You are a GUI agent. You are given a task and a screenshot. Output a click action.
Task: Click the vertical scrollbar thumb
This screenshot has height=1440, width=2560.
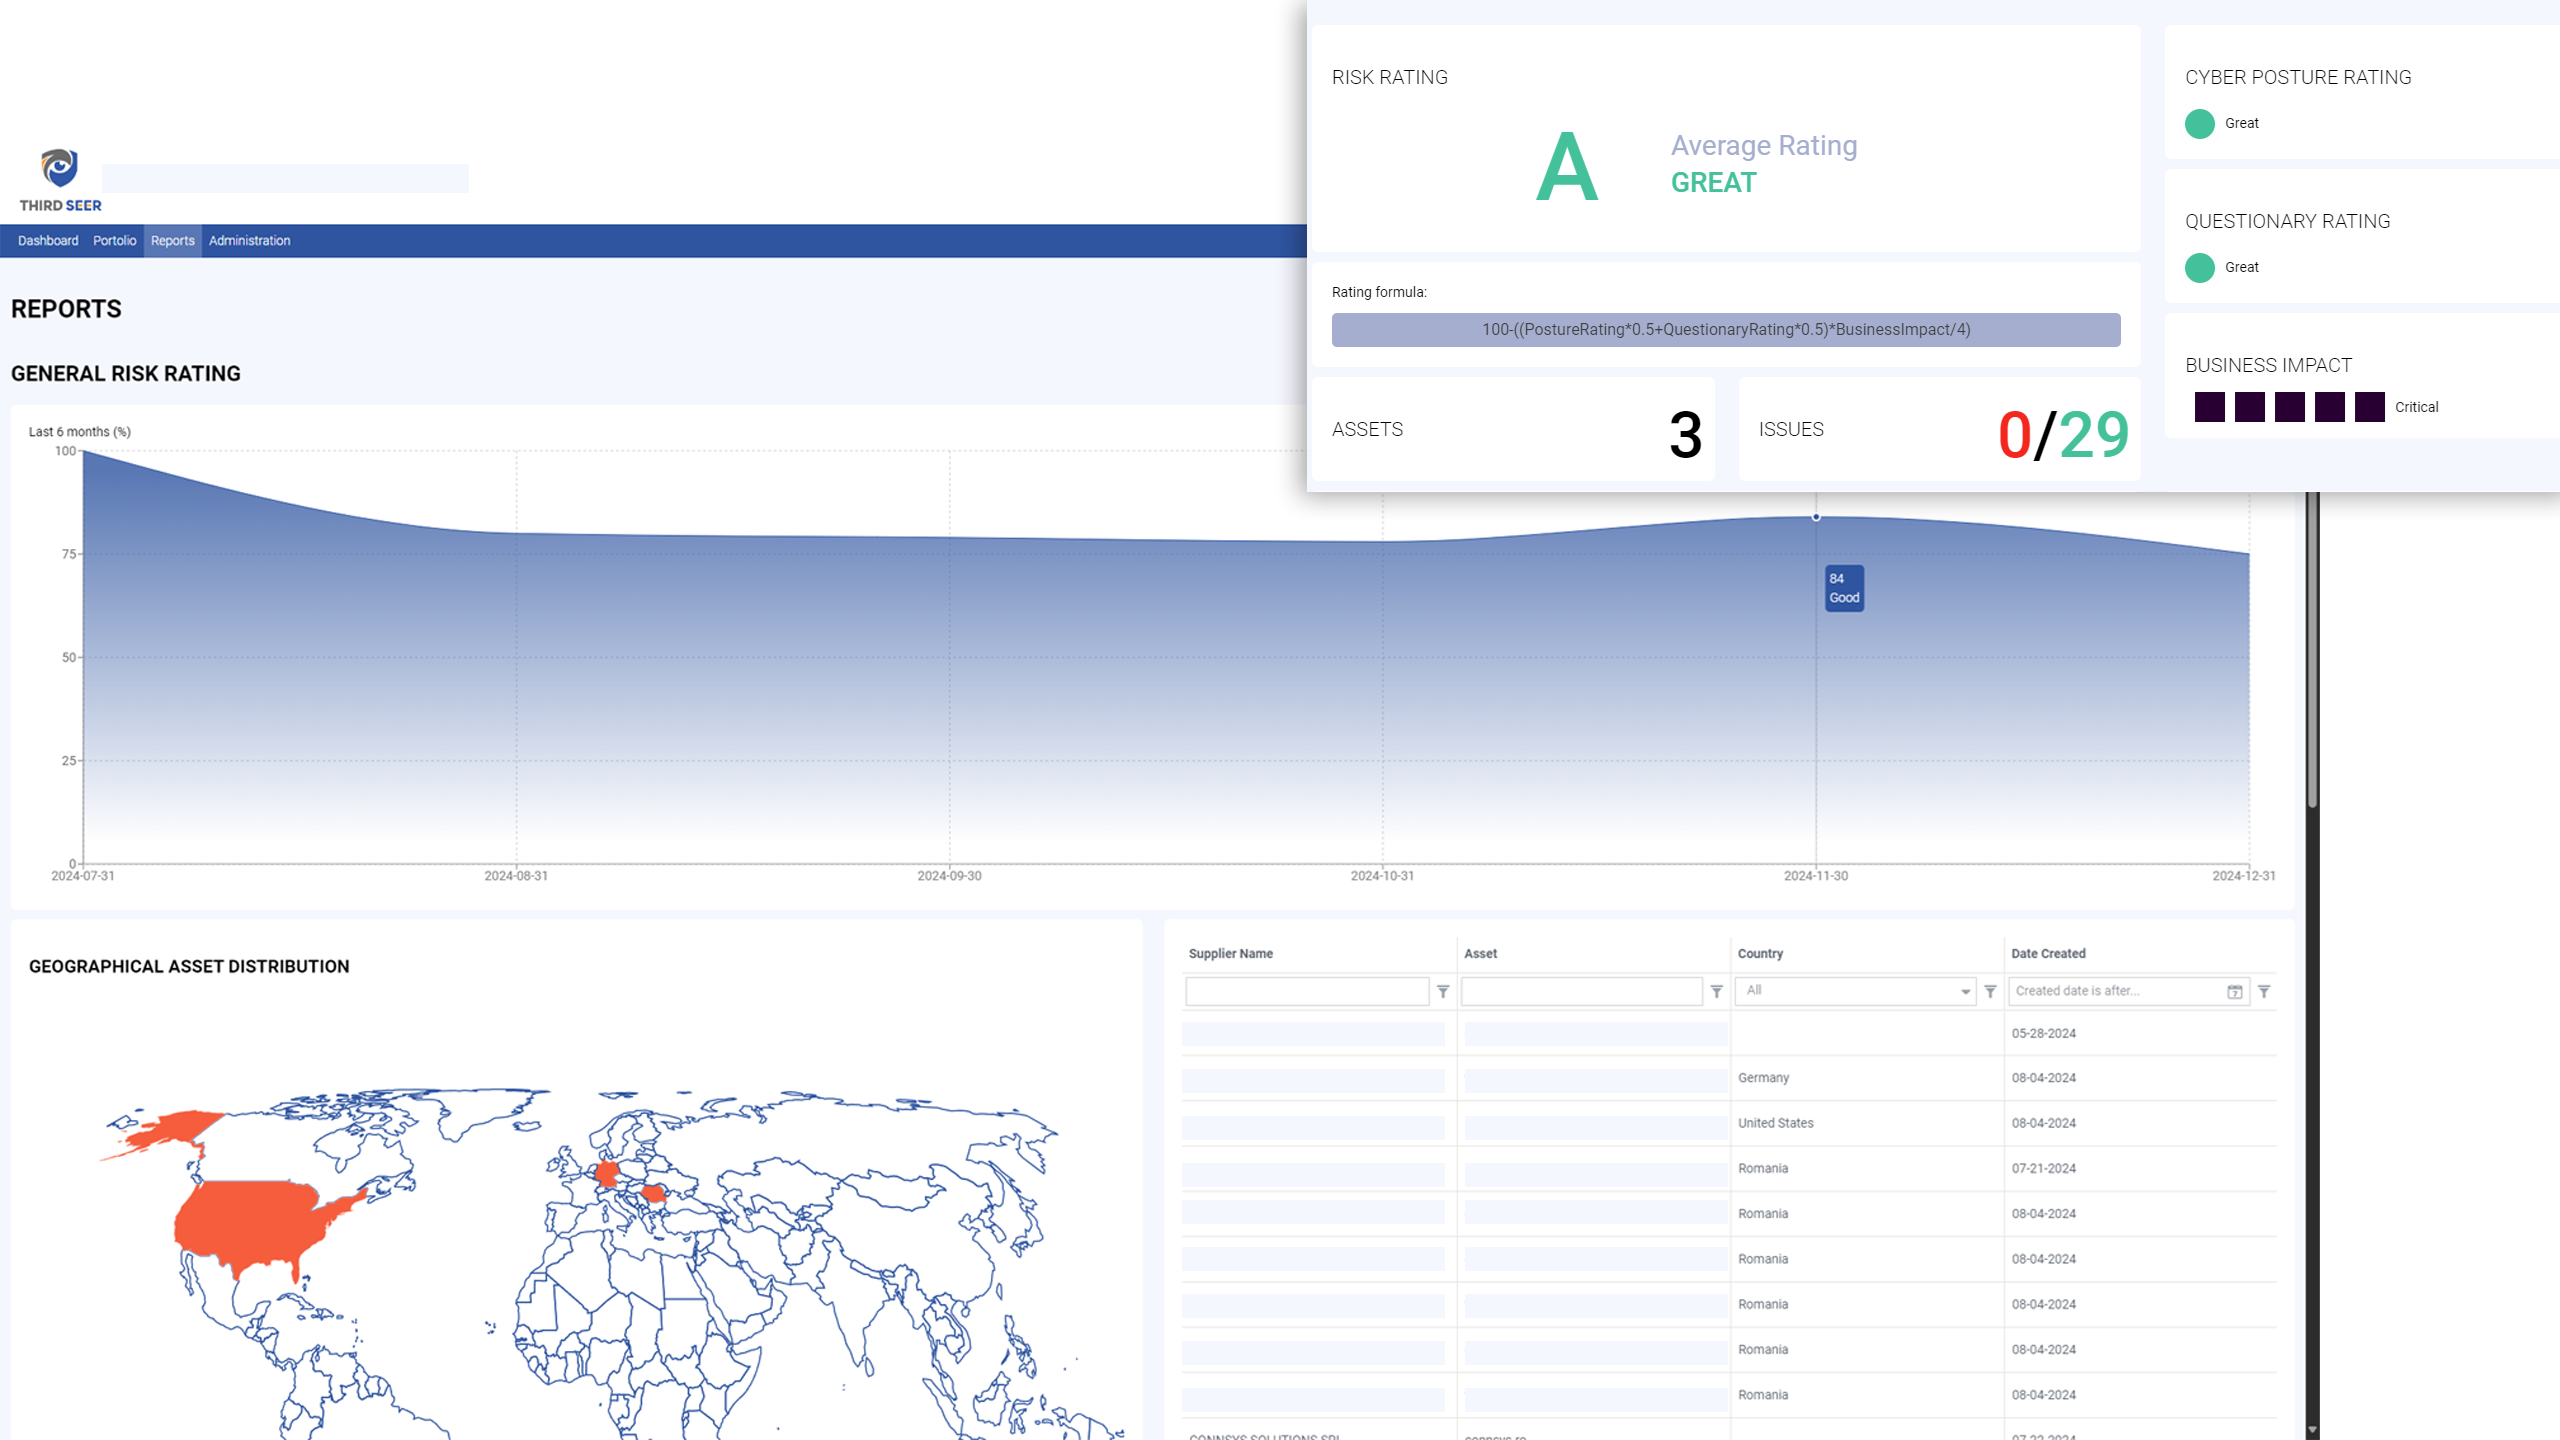point(2313,650)
